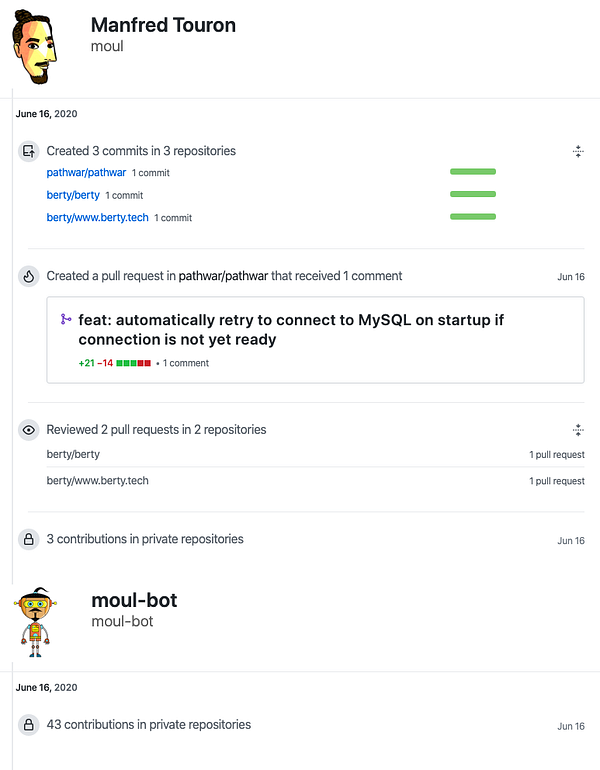Click pathwar/pathwar in the pull request heading

(227, 276)
